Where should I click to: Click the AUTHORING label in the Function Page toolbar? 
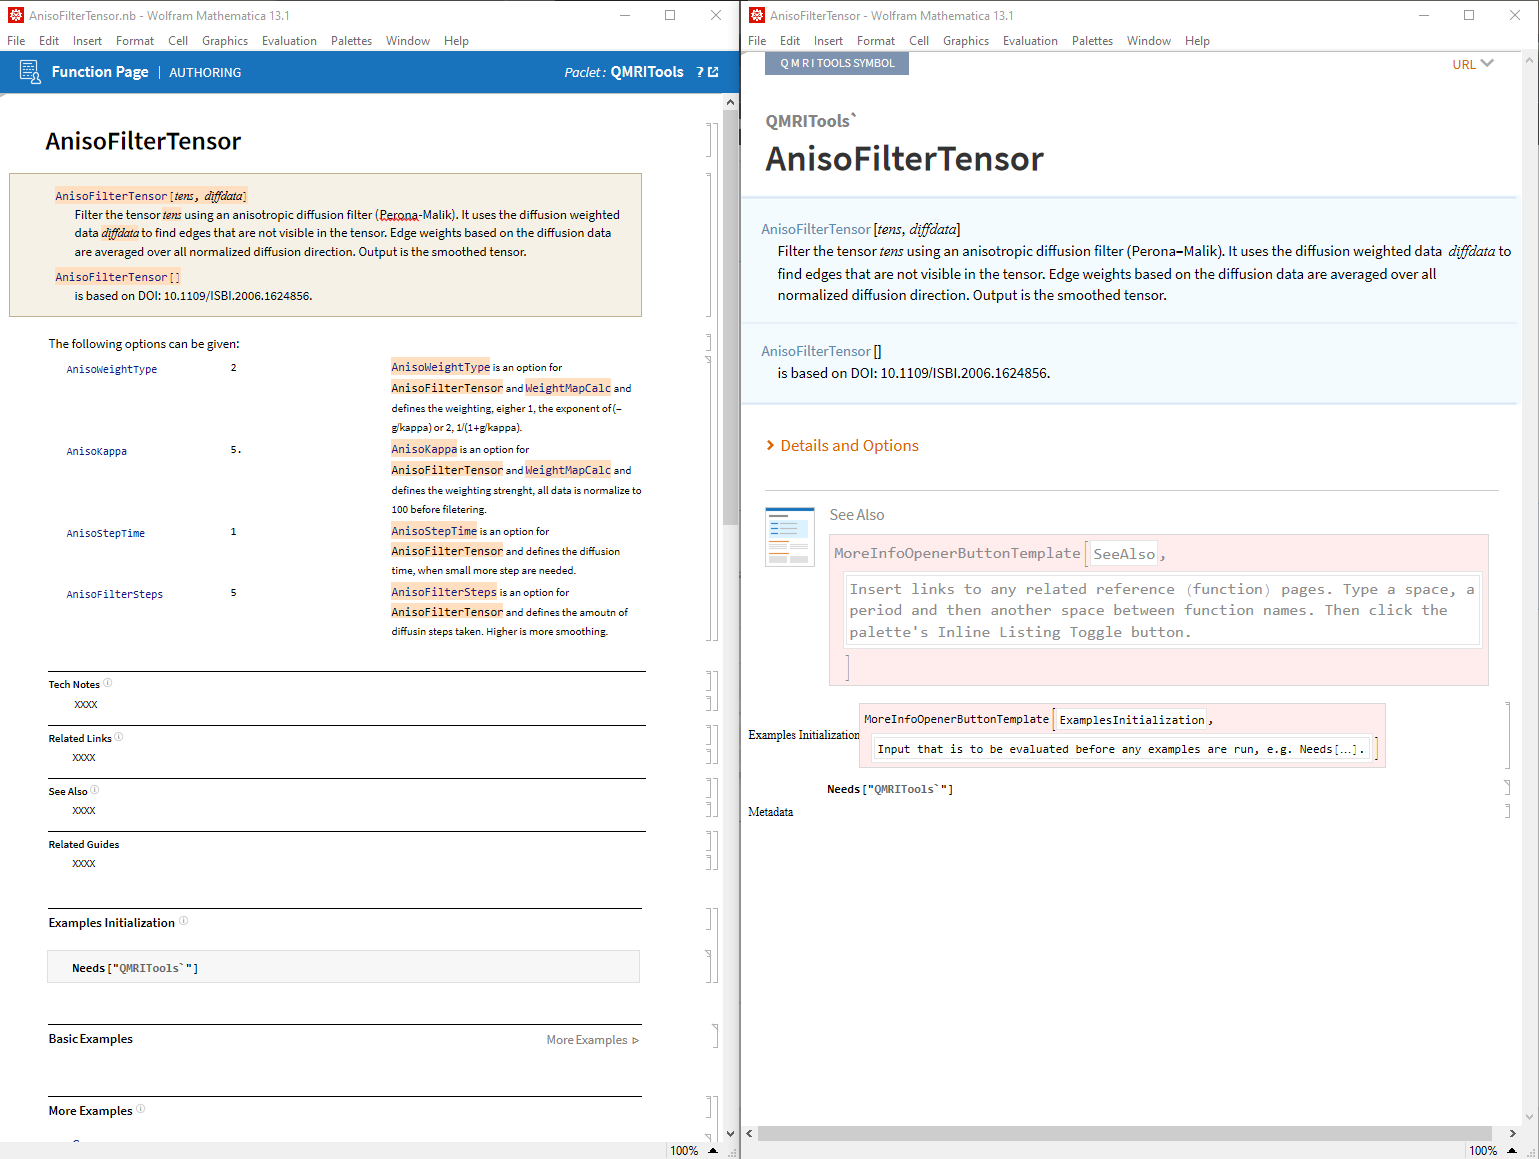(205, 73)
